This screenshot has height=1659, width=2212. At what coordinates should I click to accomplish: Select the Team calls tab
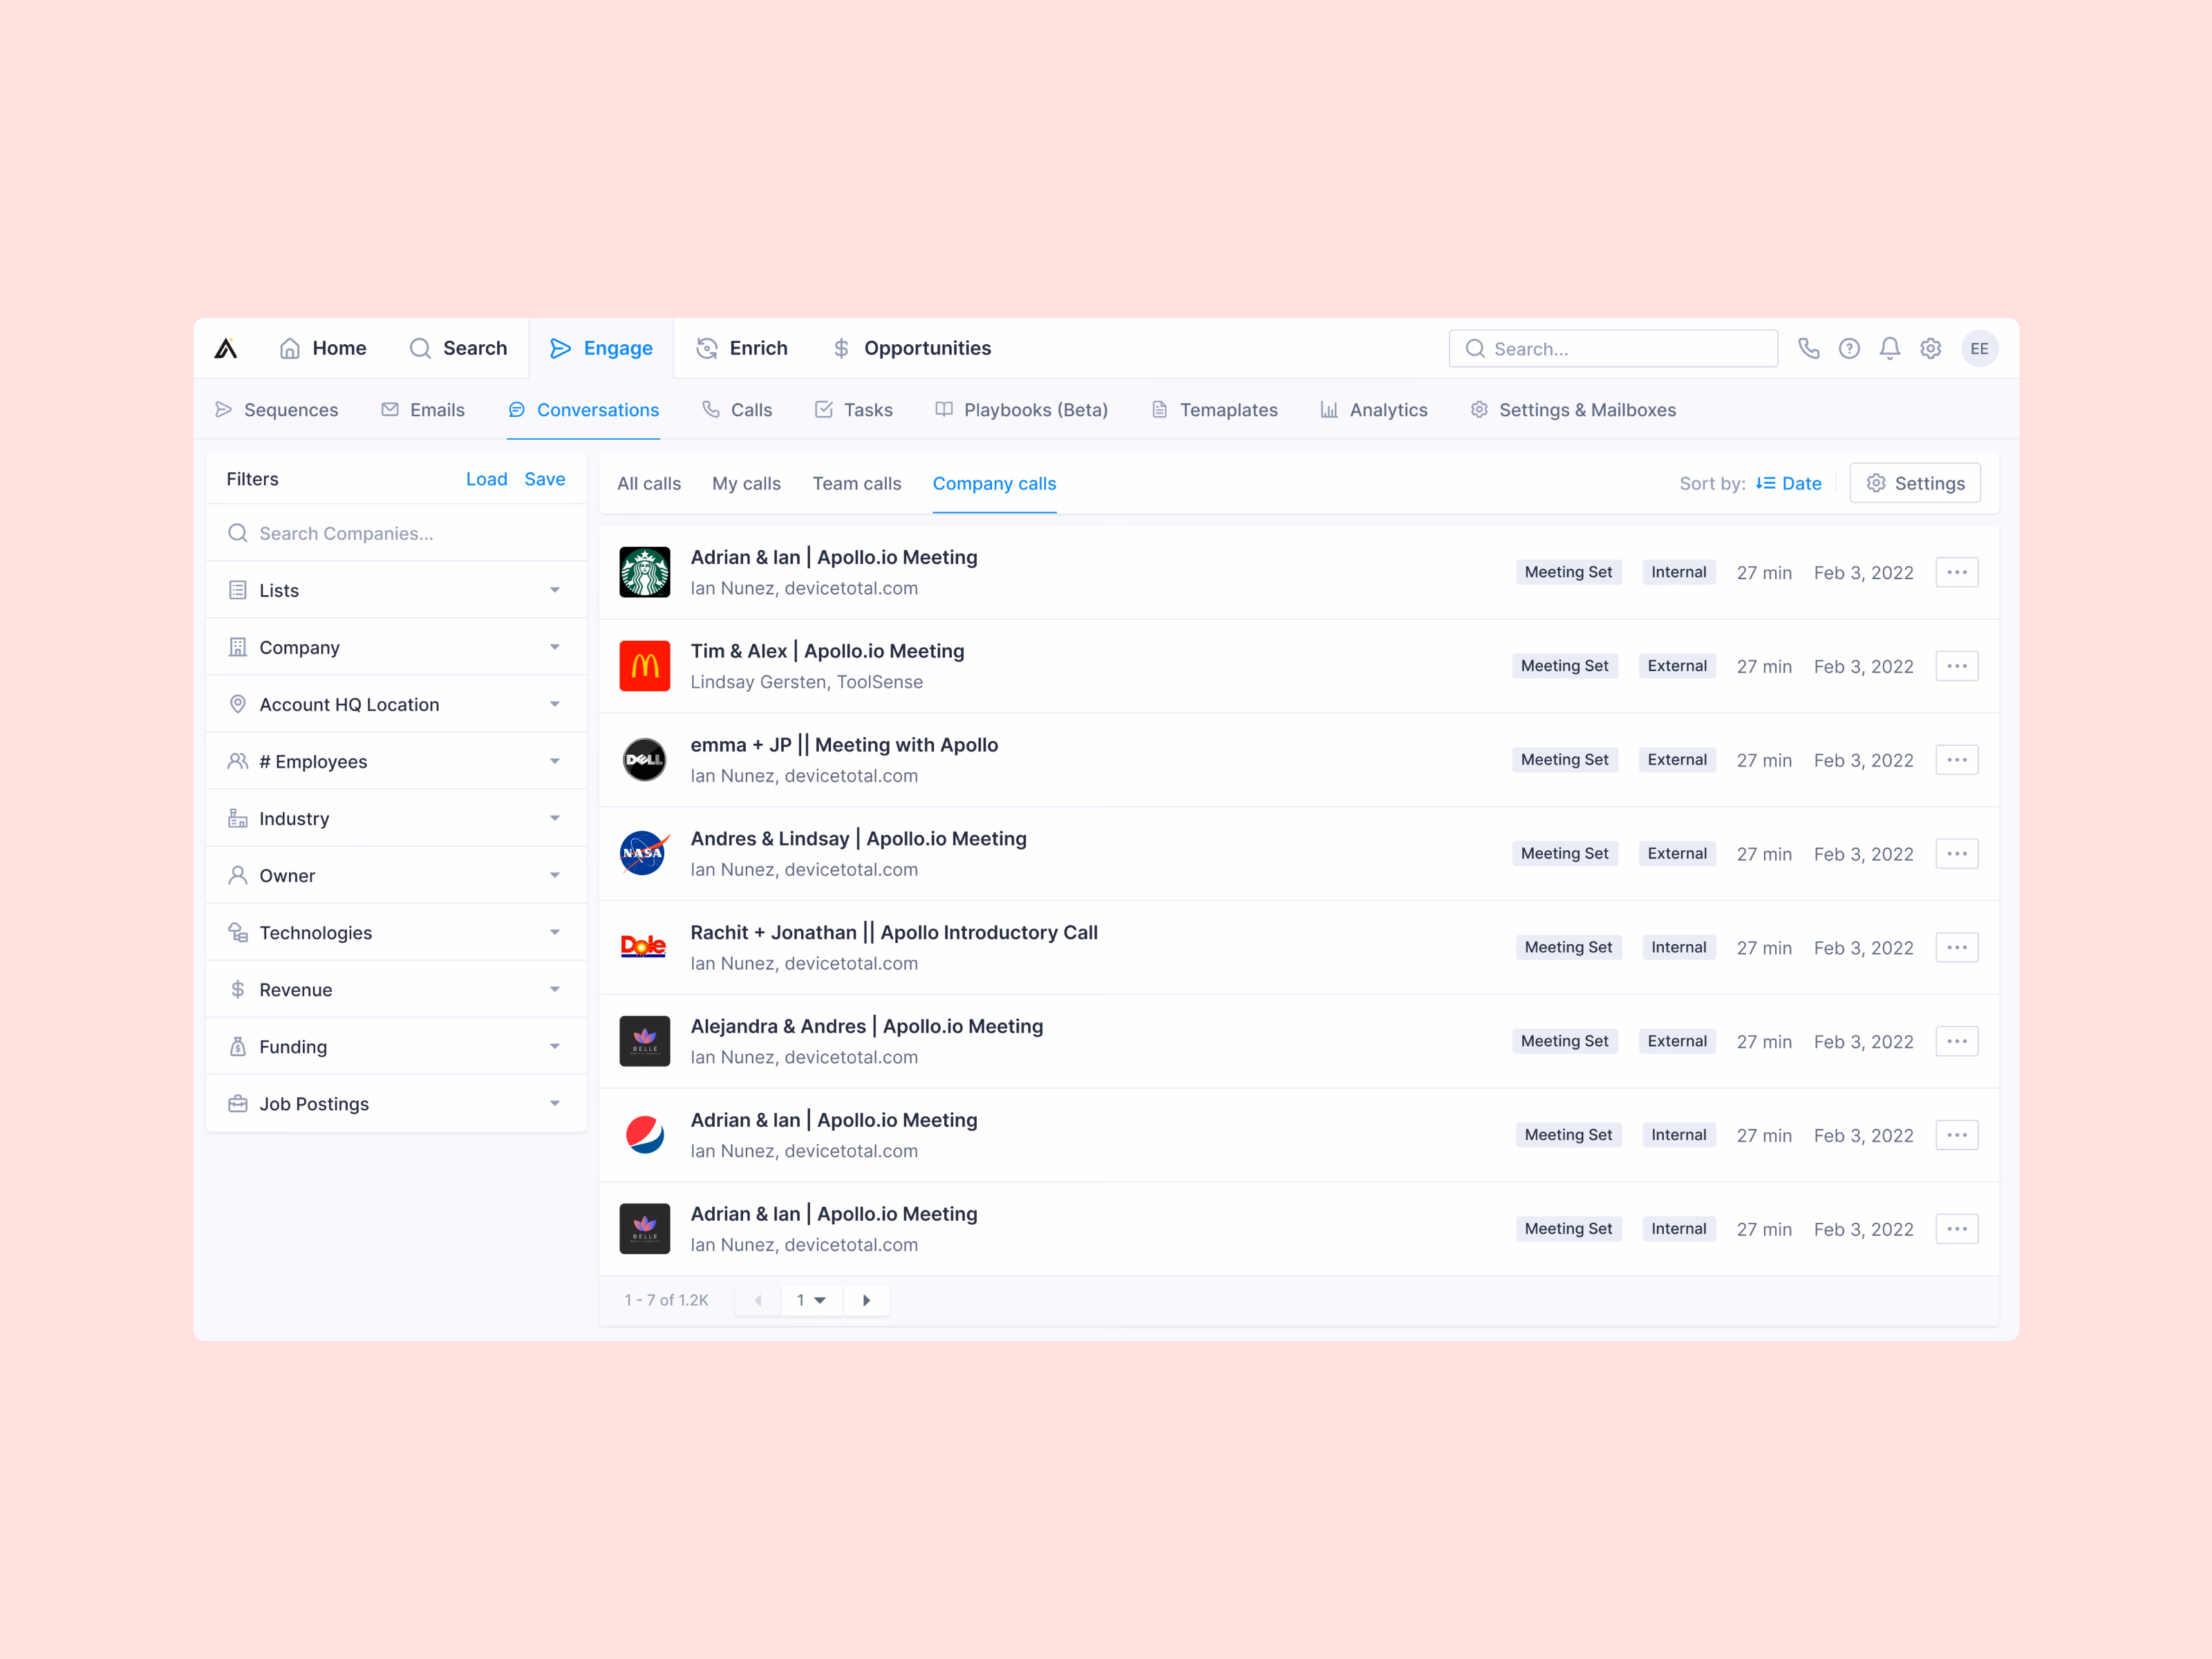click(x=857, y=483)
